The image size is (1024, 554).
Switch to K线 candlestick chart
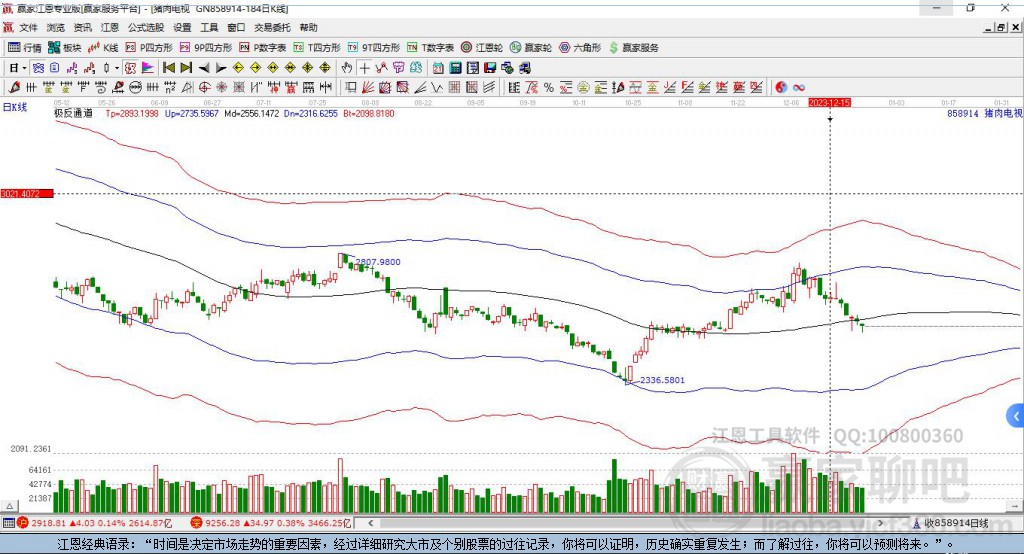click(103, 48)
